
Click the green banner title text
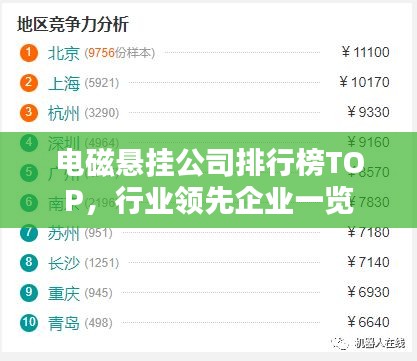pos(210,182)
